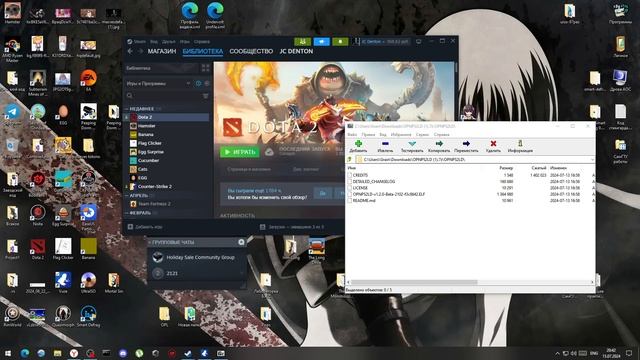The height and width of the screenshot is (360, 640).
Task: Open the Сервис menu in 7-Zip
Action: coord(422,134)
